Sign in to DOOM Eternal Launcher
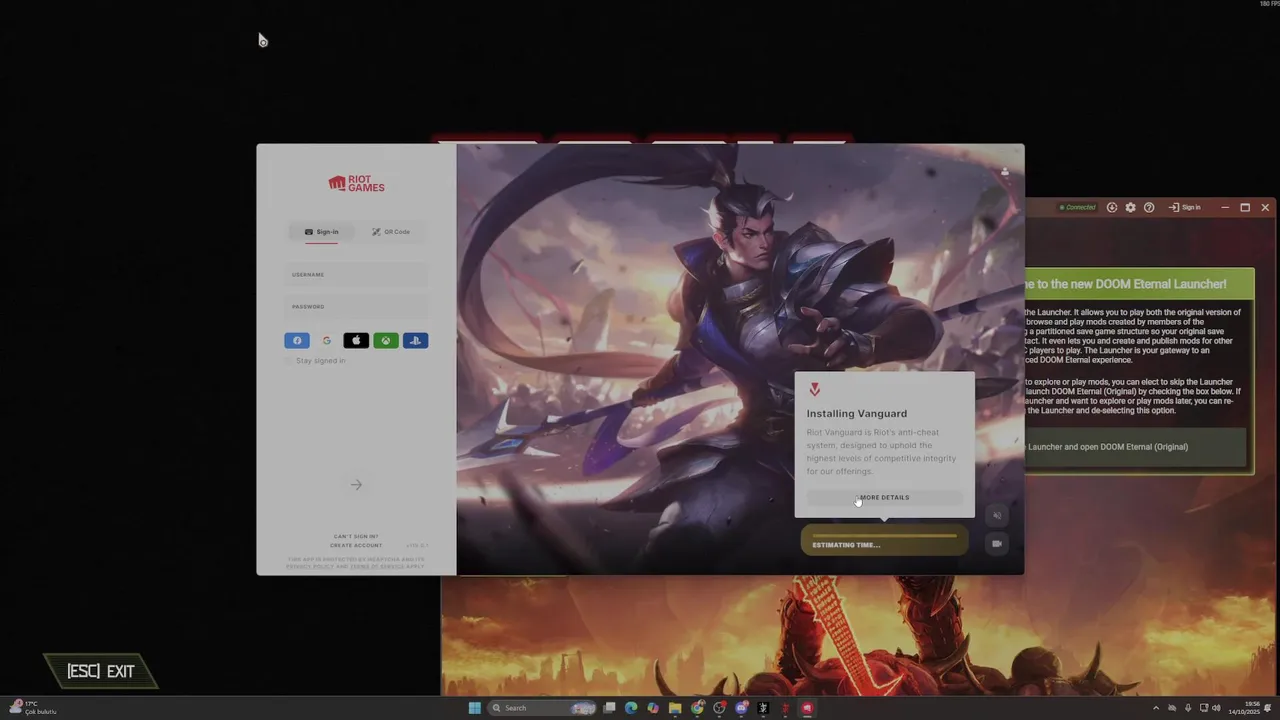Image resolution: width=1280 pixels, height=720 pixels. [x=1185, y=208]
